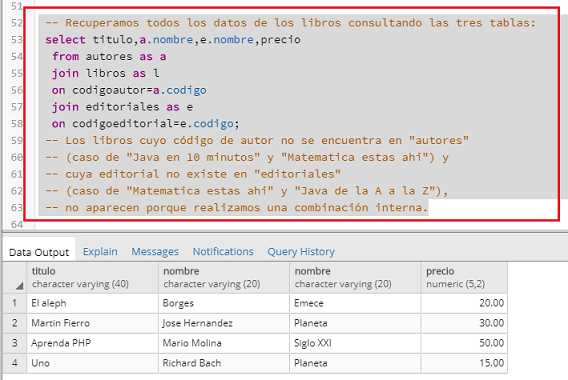Screen dimensions: 568x380
Task: Select the nombre column header for authors
Action: [224, 277]
